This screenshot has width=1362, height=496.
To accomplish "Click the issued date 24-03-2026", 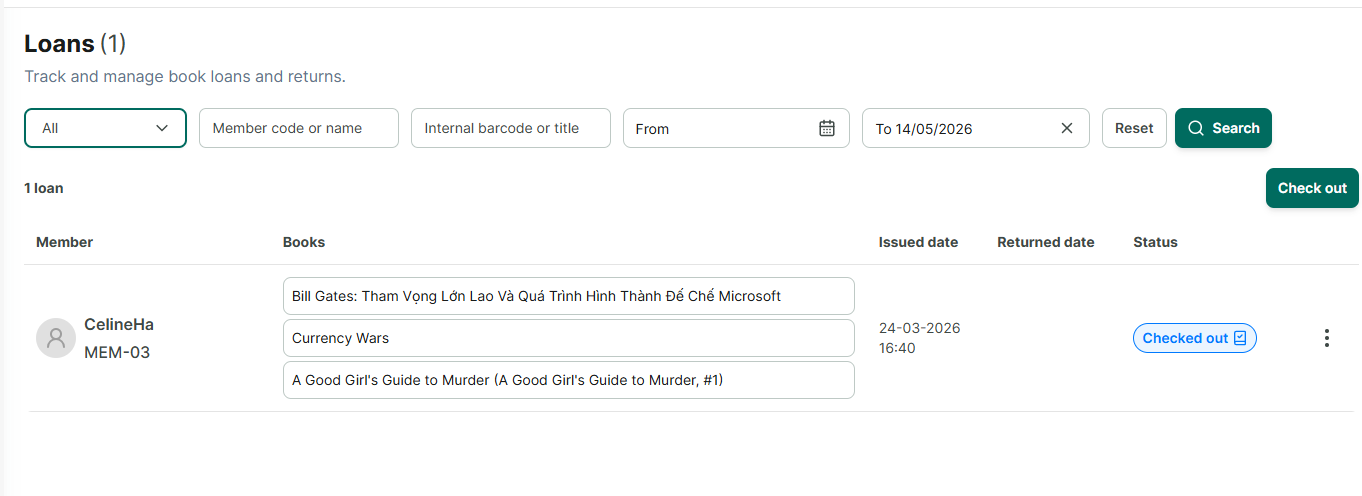I will click(919, 328).
